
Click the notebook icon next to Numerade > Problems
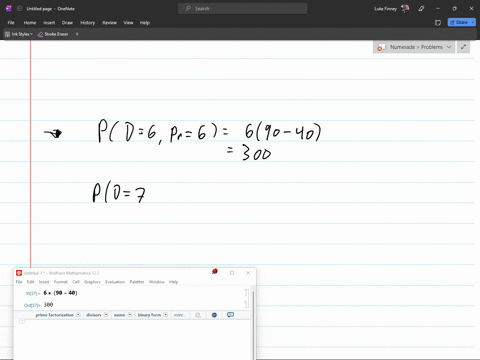(381, 47)
